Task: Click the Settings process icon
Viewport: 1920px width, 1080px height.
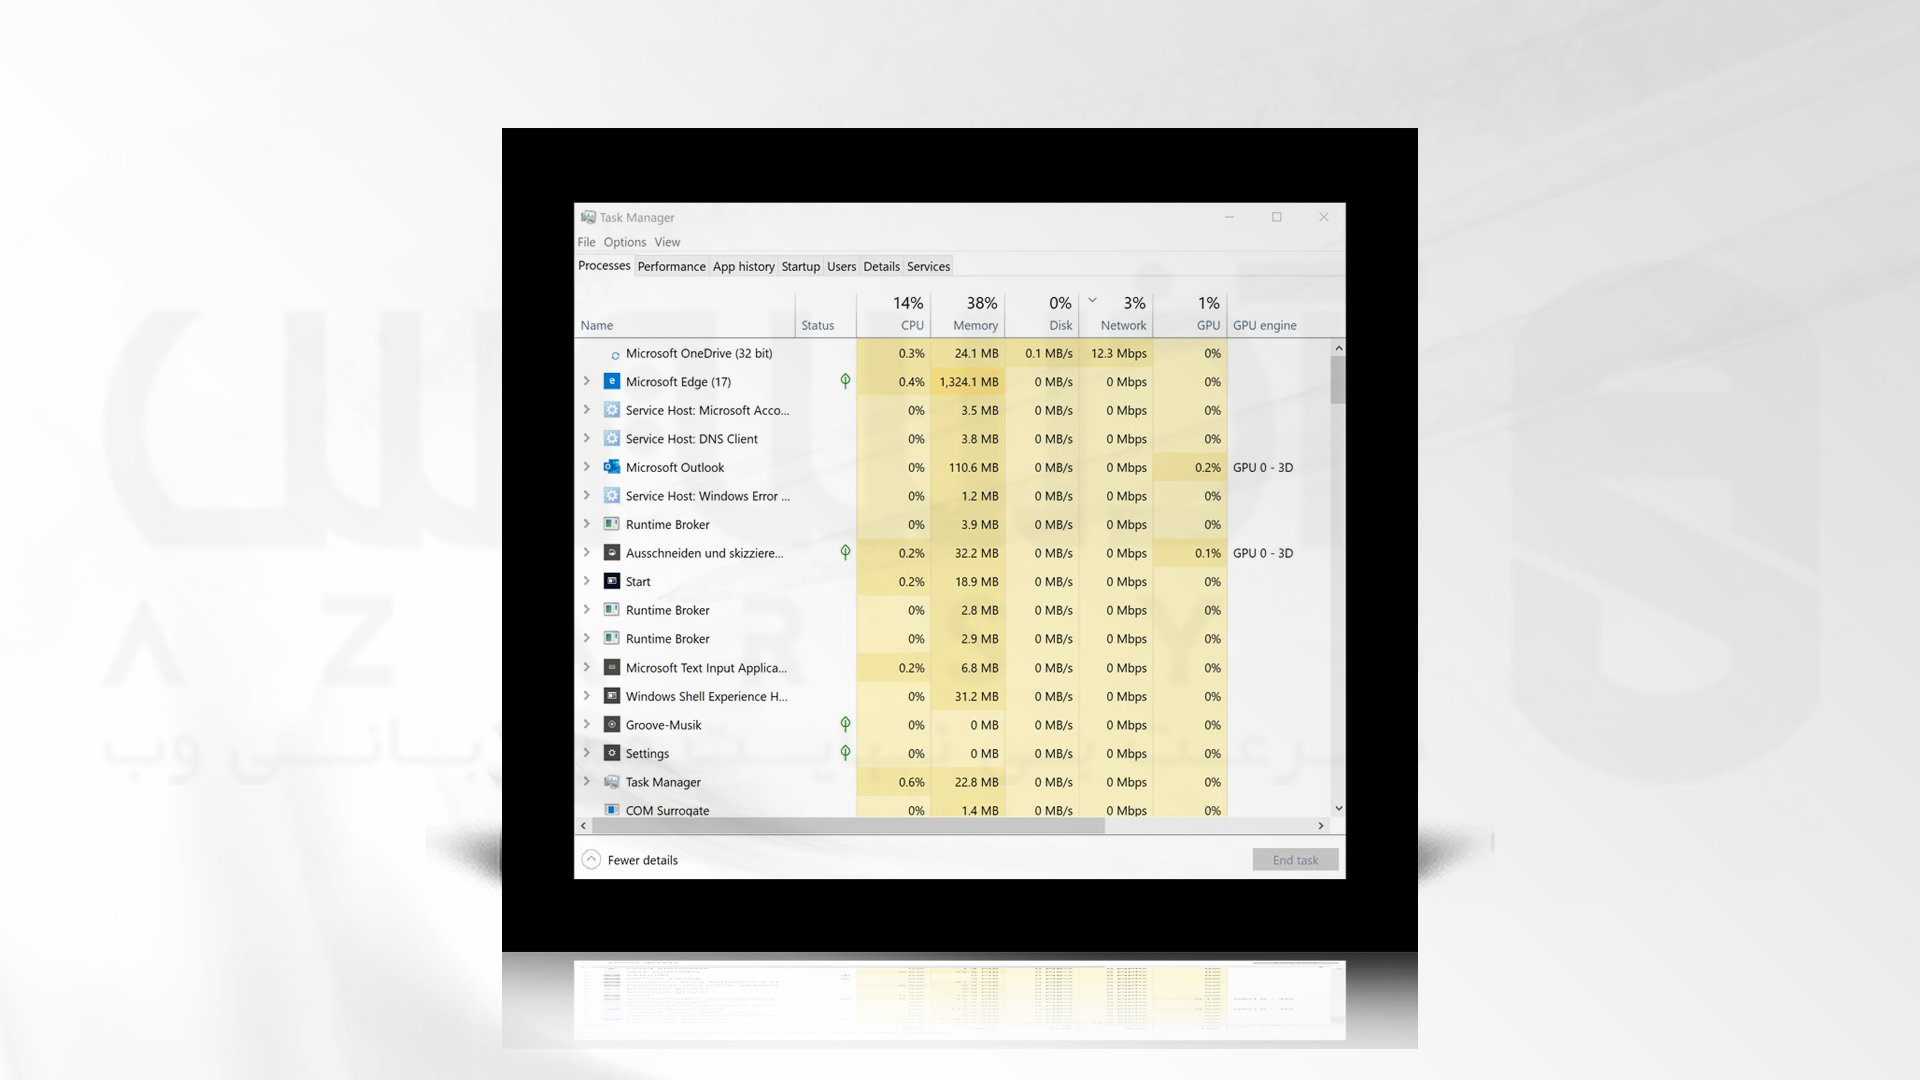Action: coord(612,753)
